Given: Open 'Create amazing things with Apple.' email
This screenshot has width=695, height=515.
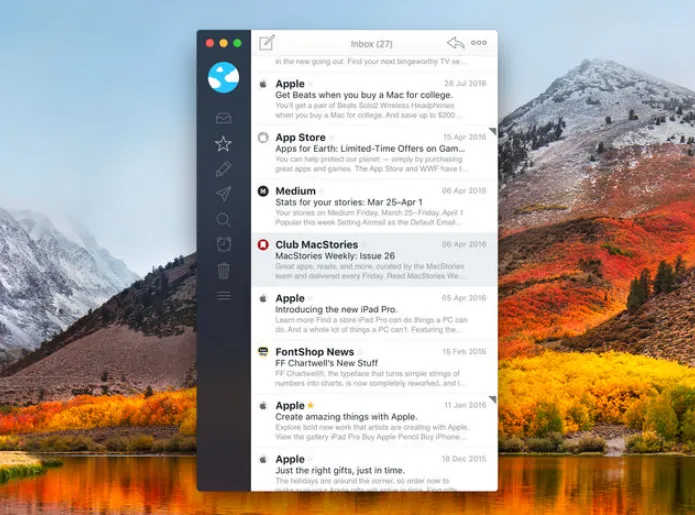Looking at the screenshot, I should coord(374,421).
